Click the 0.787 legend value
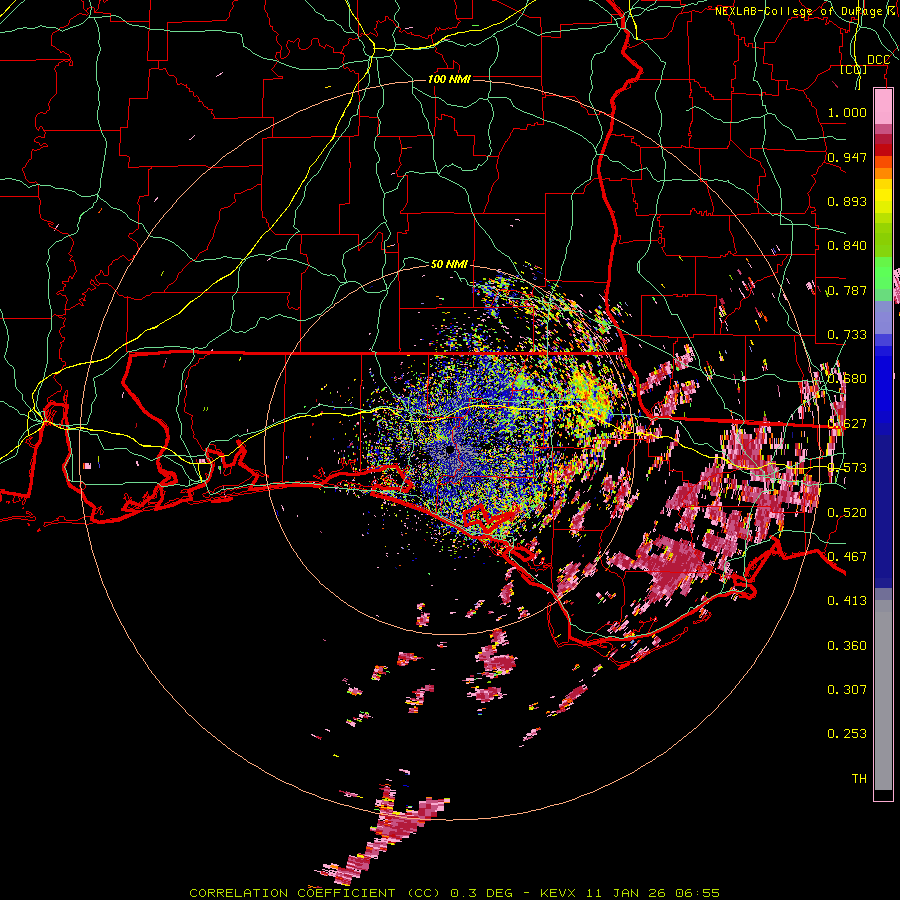Viewport: 900px width, 900px height. 847,290
